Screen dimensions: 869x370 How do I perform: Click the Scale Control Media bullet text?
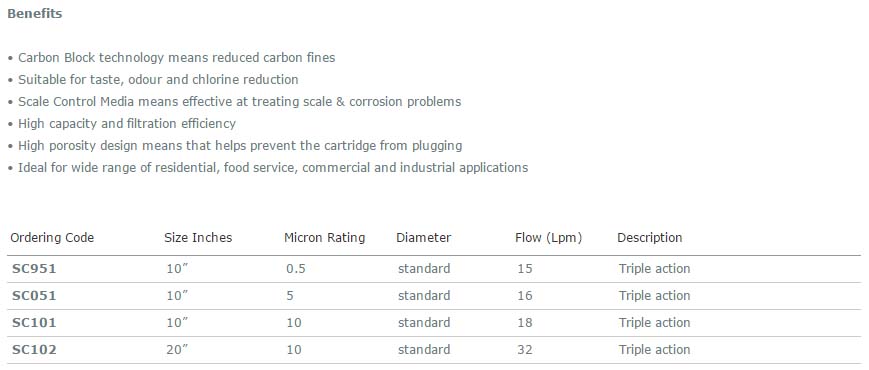pos(239,102)
